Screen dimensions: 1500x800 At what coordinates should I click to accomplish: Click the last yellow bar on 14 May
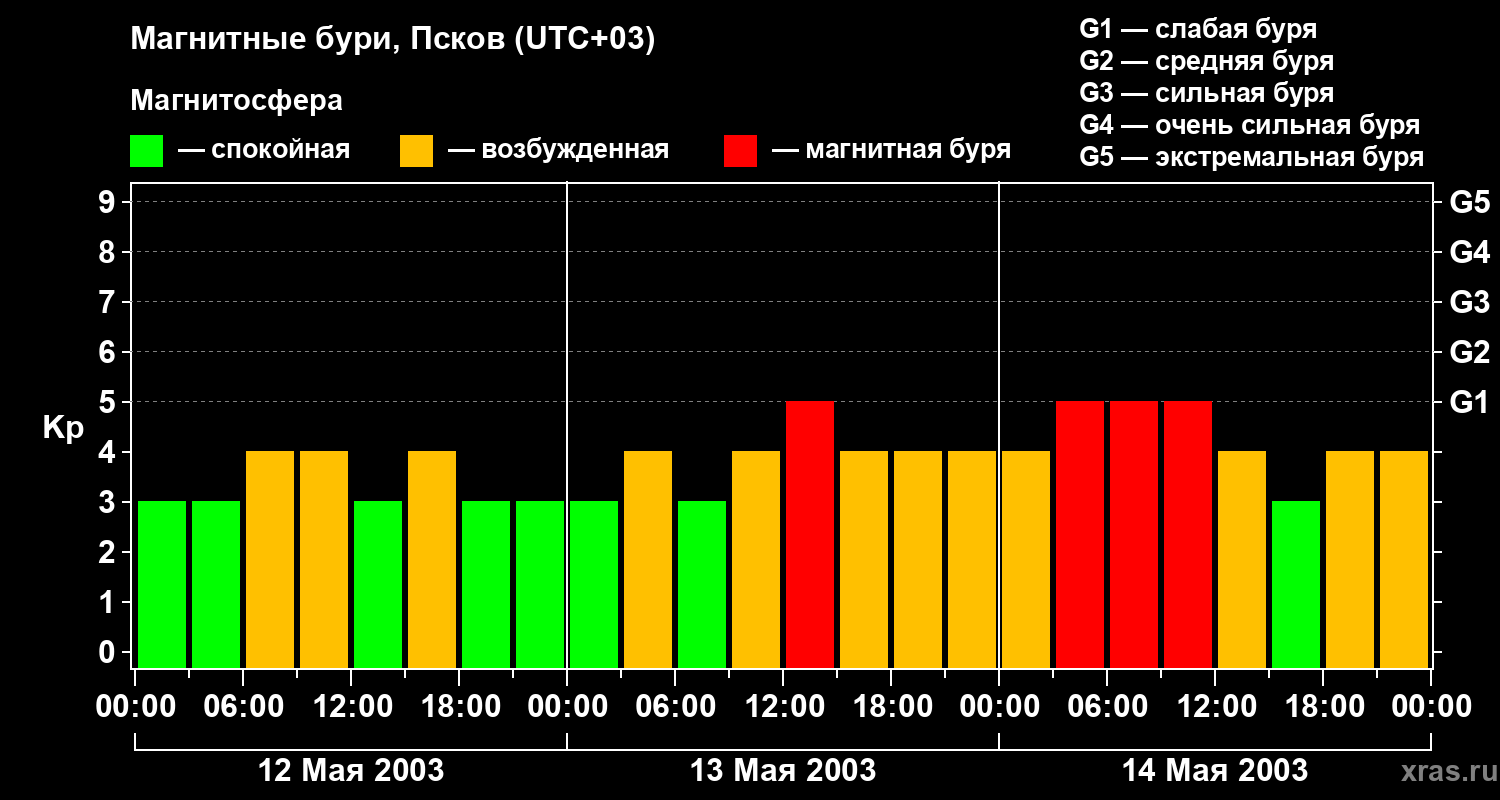[1404, 559]
